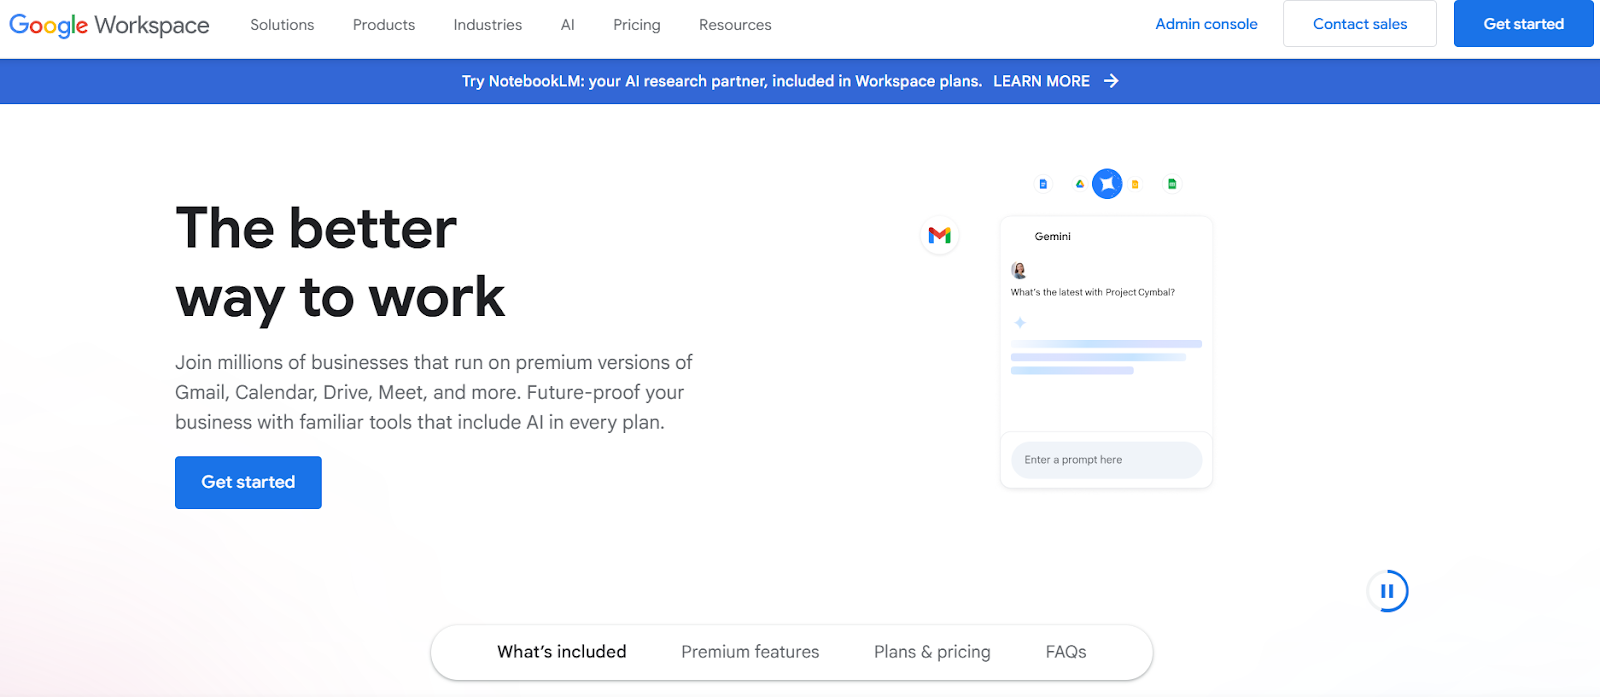This screenshot has width=1600, height=697.
Task: Click the blue Gemini sparkle icon
Action: 1107,184
